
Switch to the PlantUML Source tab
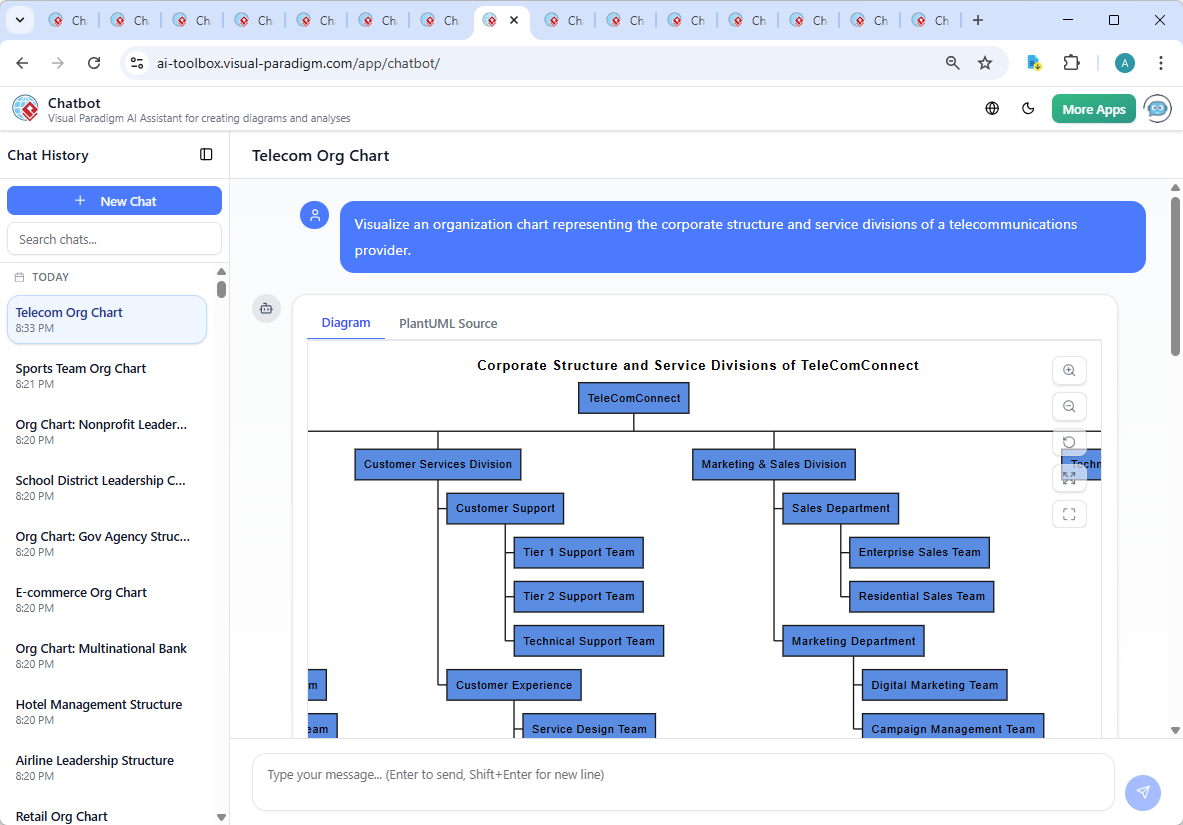(448, 323)
